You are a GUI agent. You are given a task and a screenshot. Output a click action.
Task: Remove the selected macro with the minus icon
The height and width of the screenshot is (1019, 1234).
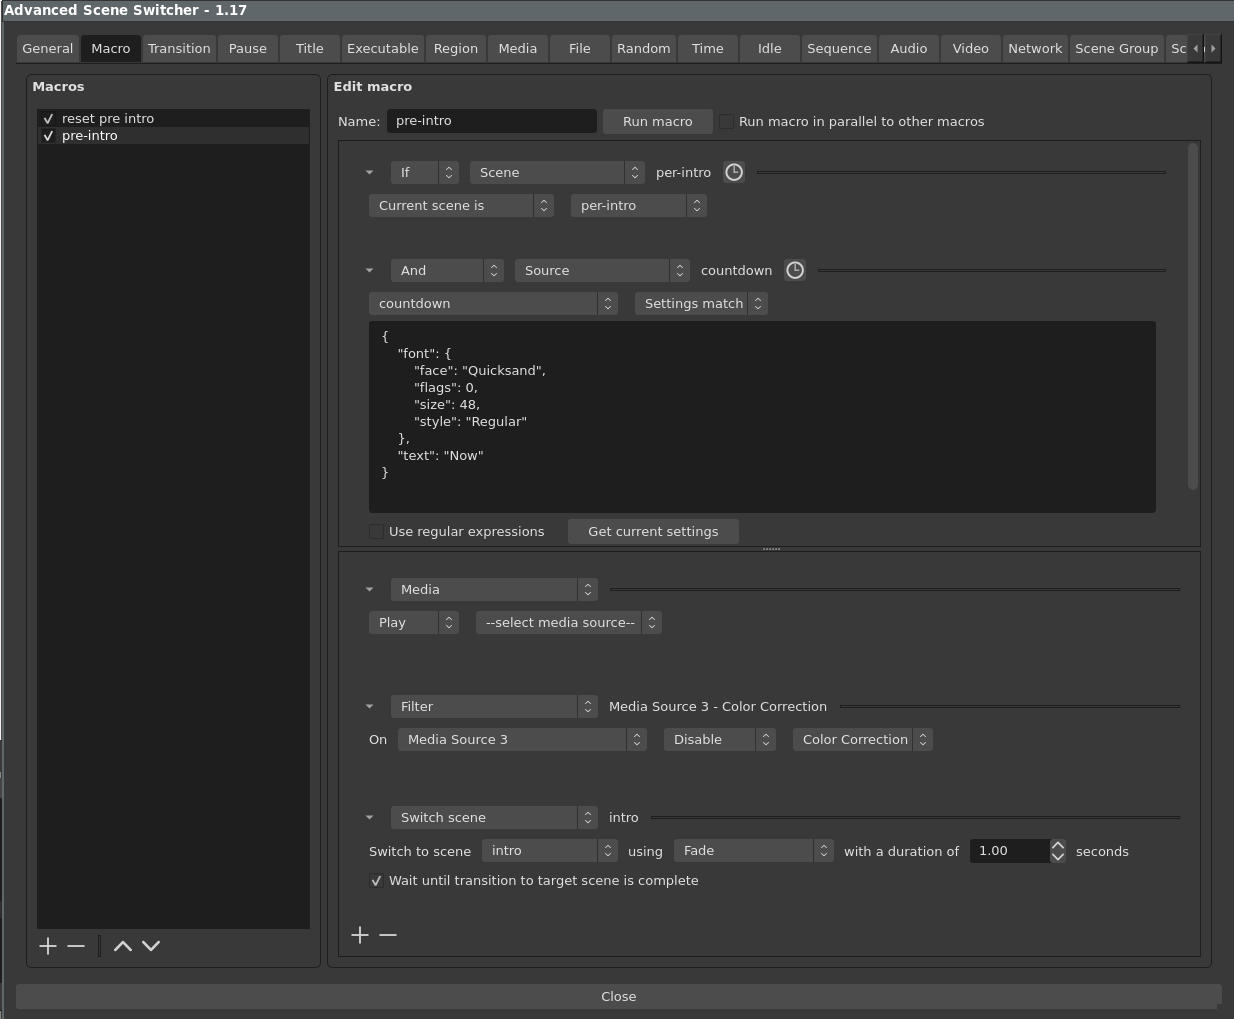pos(75,945)
